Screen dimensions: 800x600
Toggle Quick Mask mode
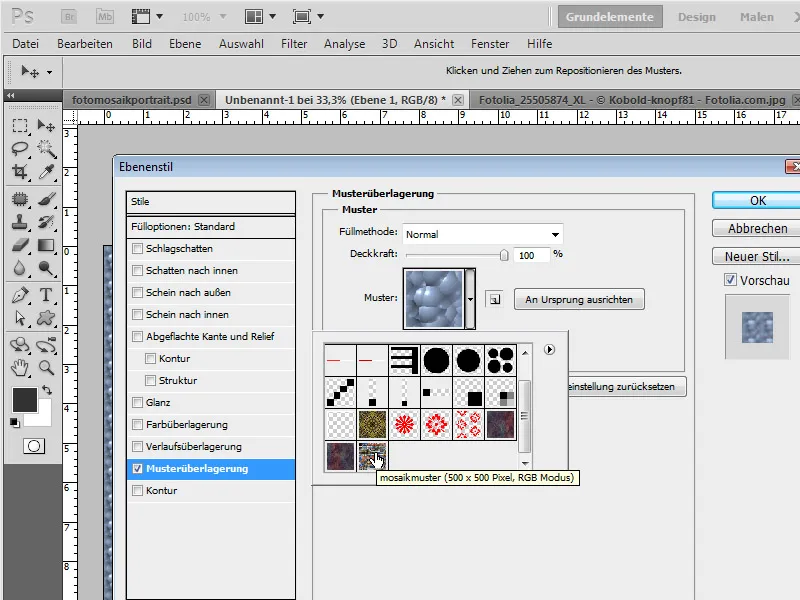34,446
